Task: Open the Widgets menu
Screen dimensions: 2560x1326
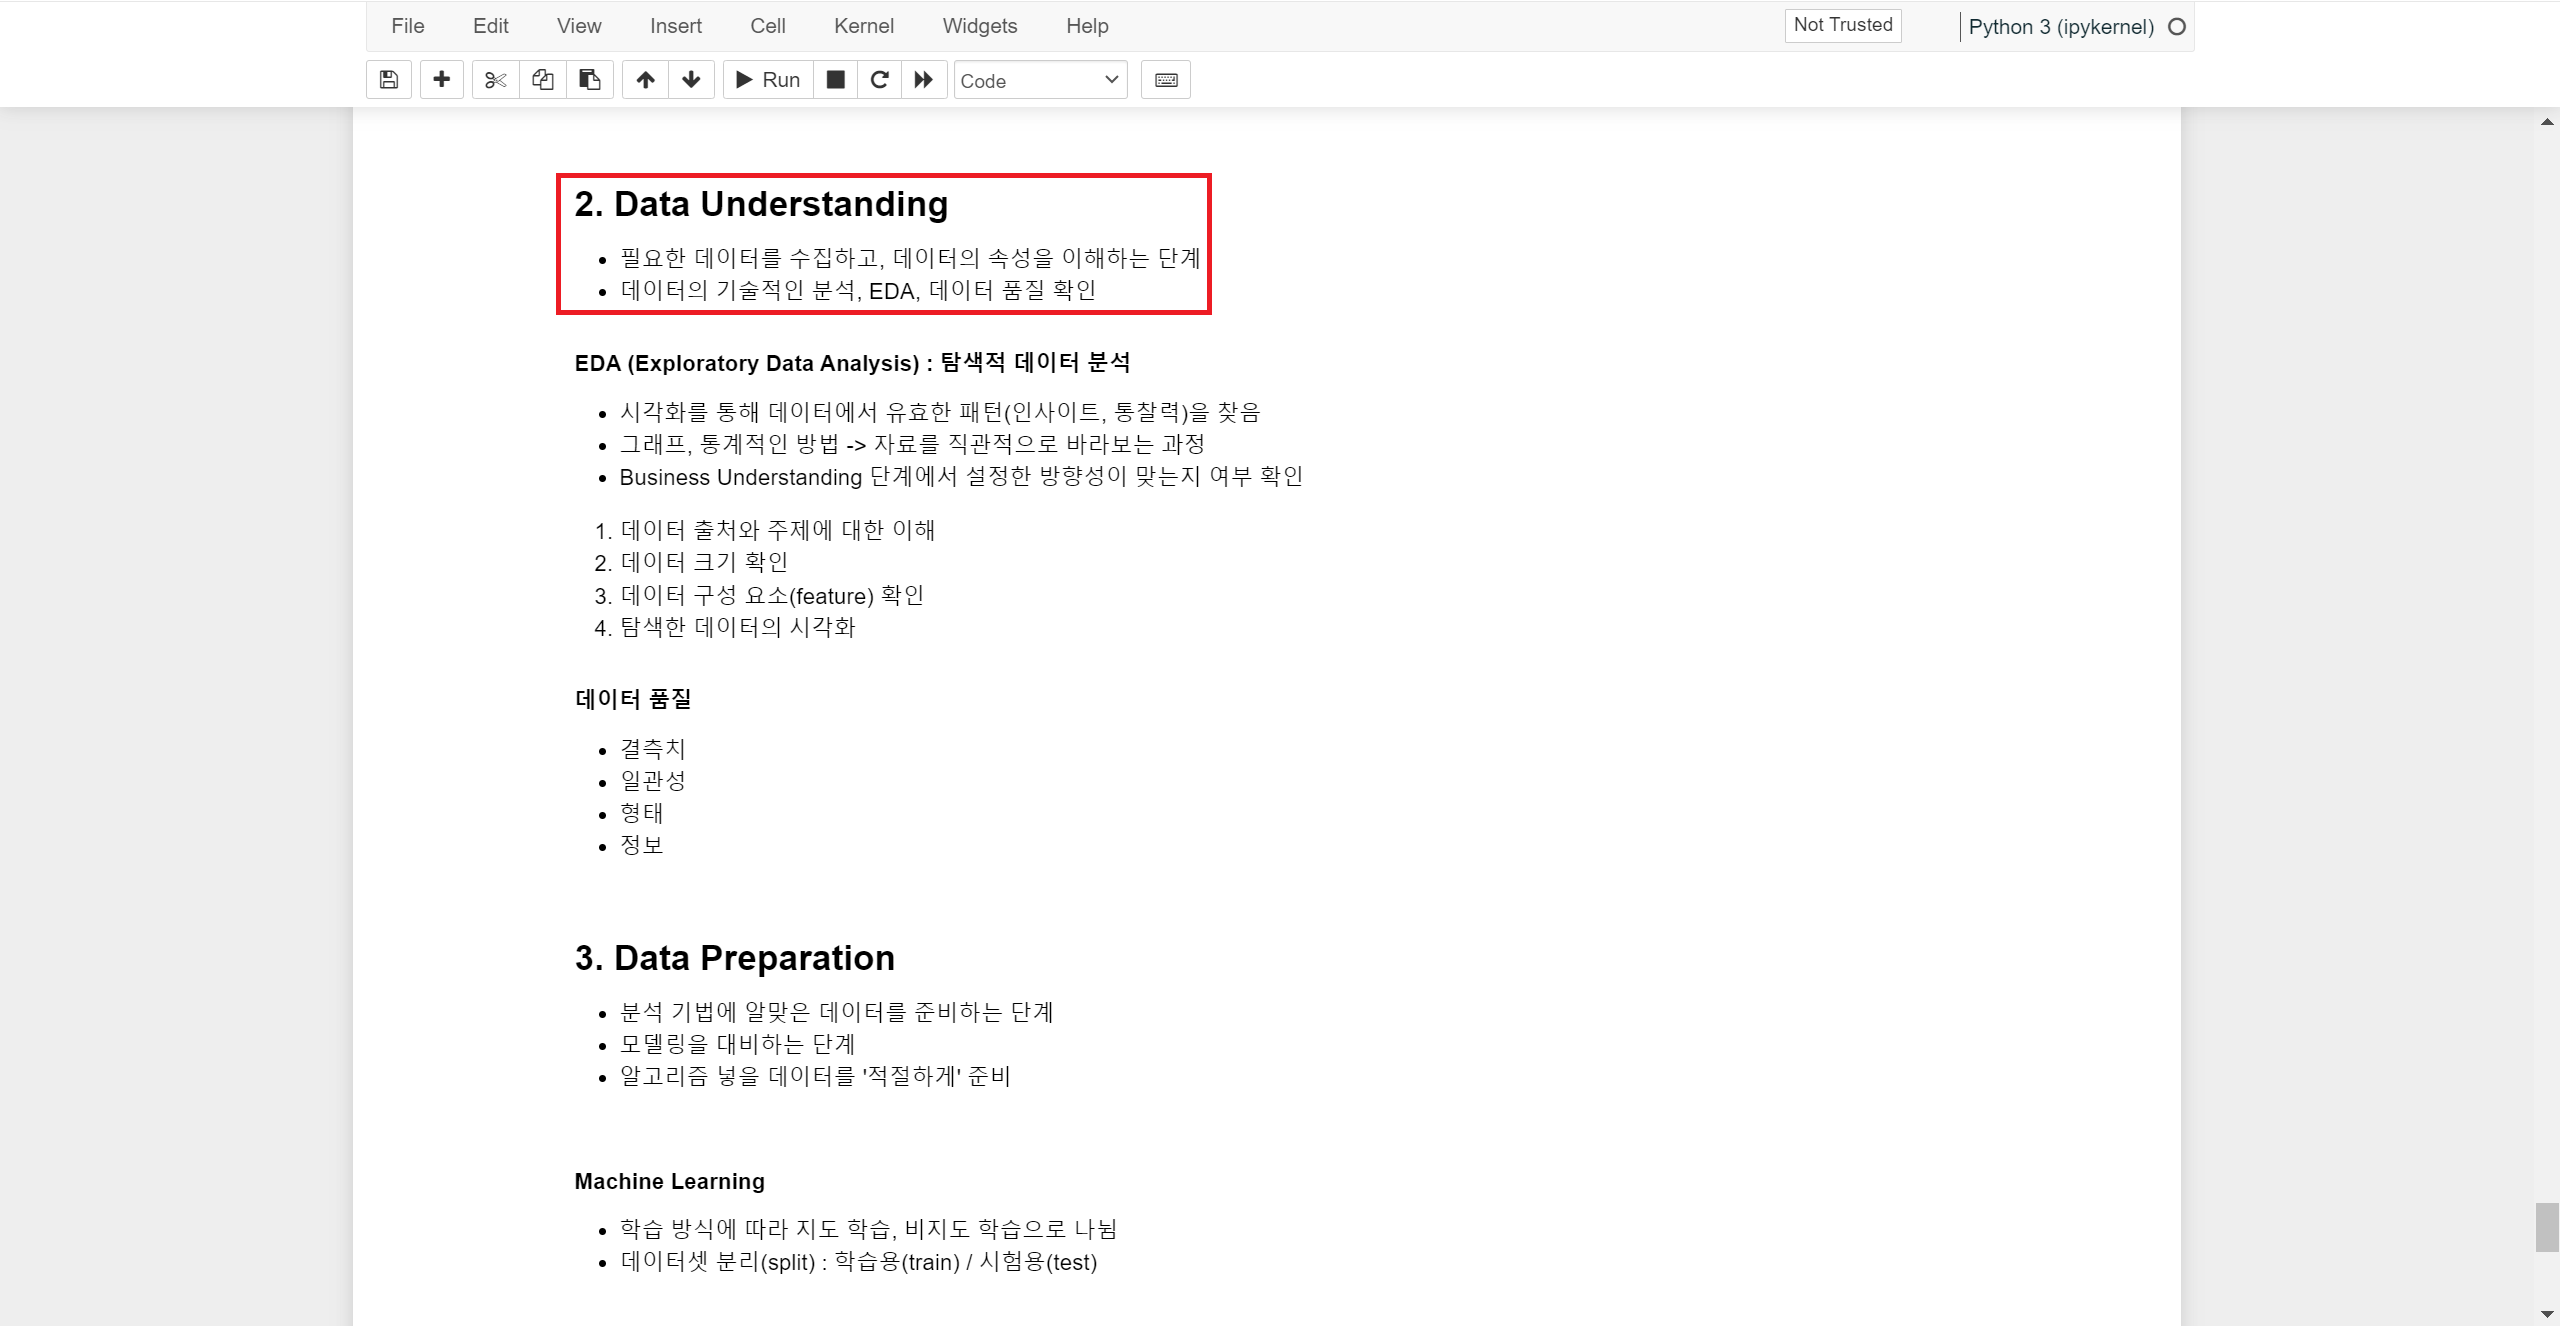Action: coord(979,26)
